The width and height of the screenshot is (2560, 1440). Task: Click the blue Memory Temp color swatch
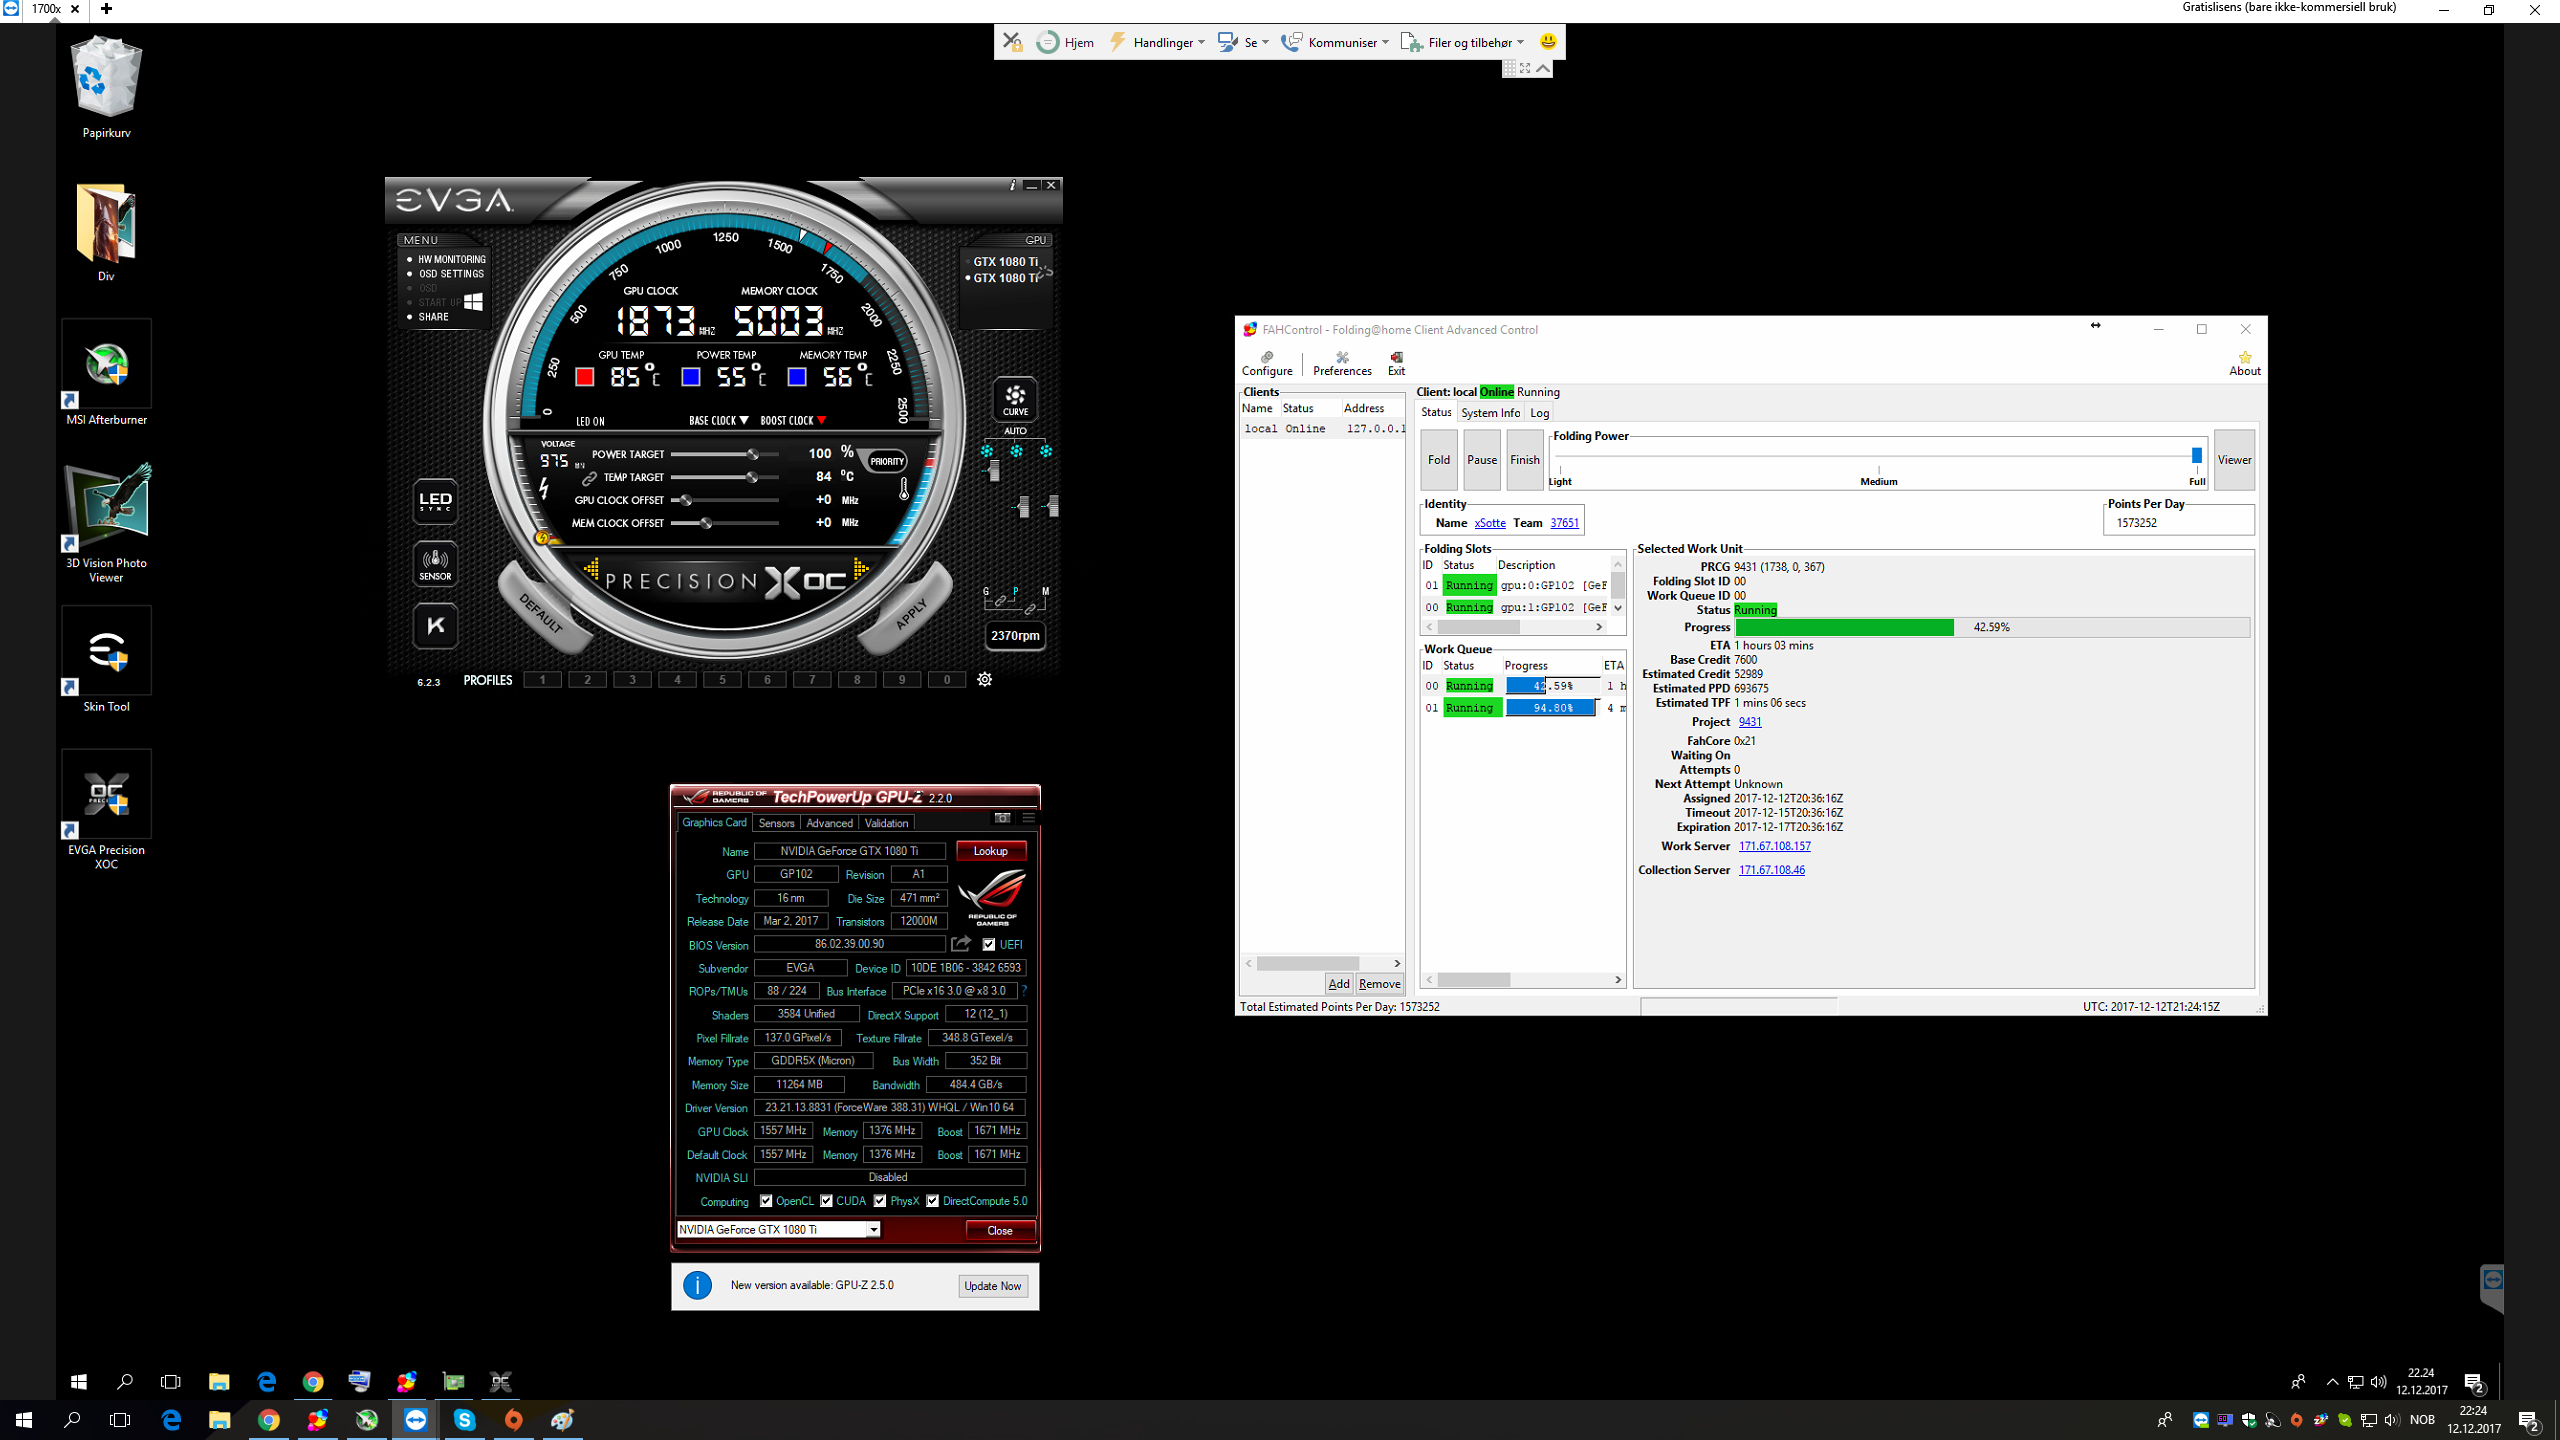(x=797, y=377)
